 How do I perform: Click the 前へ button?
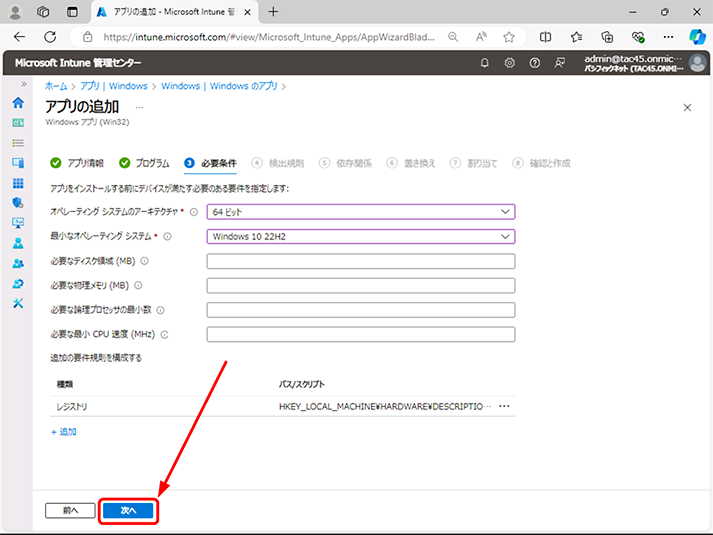pos(70,510)
